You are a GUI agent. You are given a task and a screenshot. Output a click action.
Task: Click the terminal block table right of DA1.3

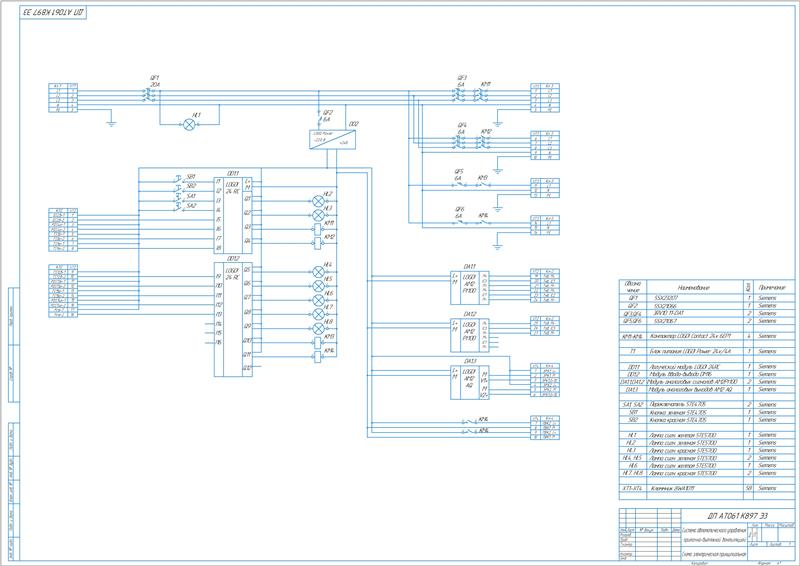[x=545, y=381]
